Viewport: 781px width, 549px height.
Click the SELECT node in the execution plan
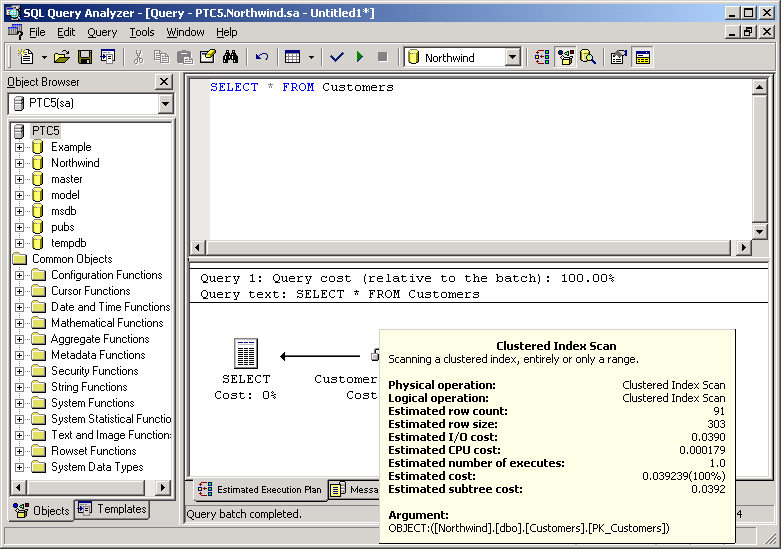(x=245, y=355)
